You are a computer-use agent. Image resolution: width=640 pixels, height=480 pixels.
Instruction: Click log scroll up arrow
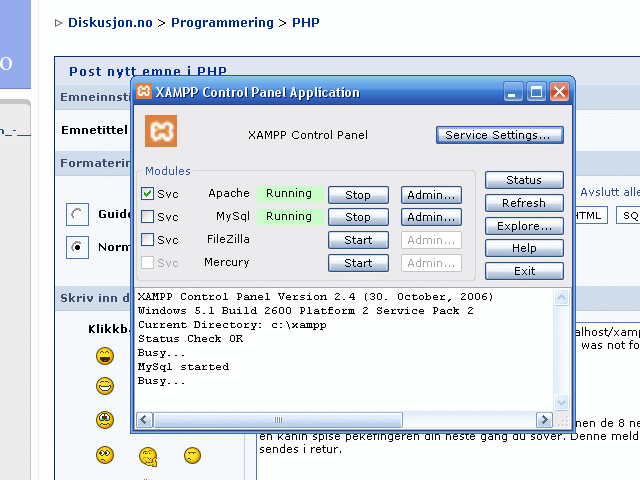click(561, 298)
